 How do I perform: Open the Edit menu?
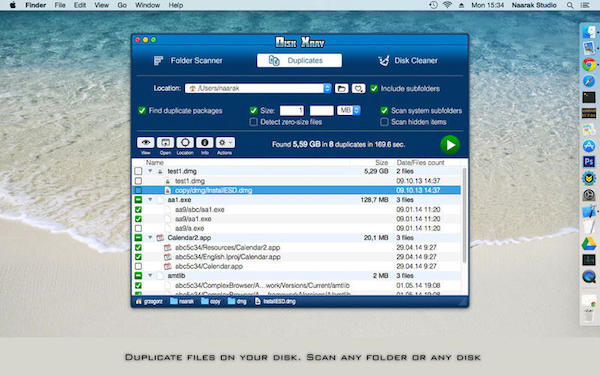point(80,5)
